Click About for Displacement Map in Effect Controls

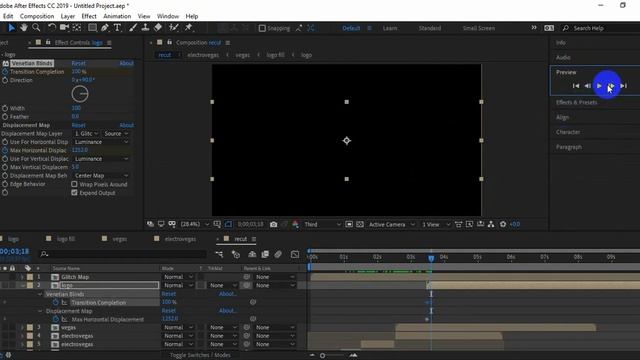coord(127,125)
